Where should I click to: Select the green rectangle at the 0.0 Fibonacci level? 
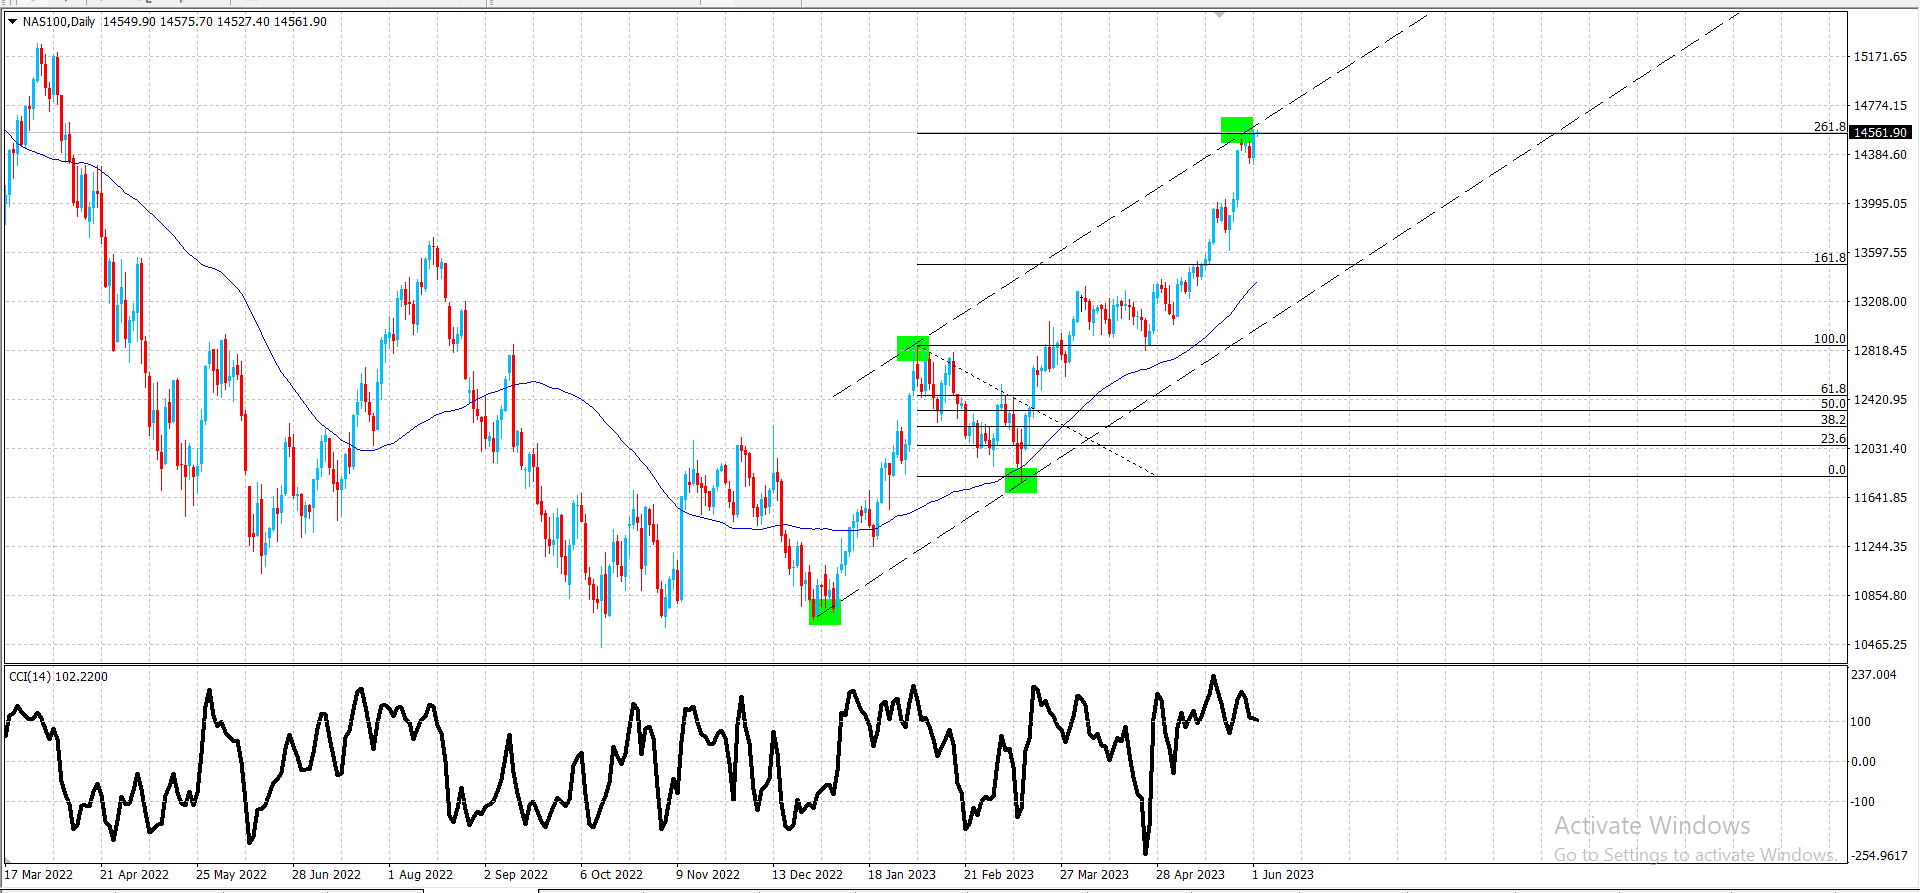(x=1021, y=481)
